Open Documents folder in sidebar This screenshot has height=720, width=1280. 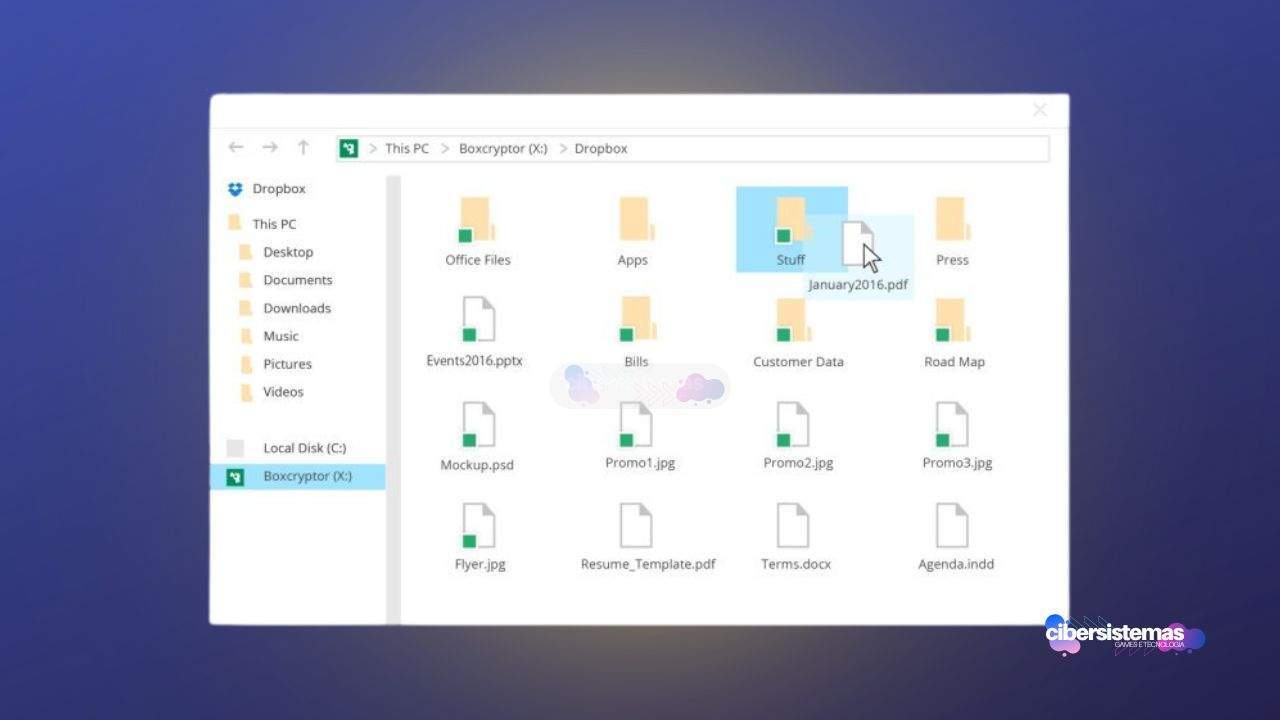[x=298, y=280]
